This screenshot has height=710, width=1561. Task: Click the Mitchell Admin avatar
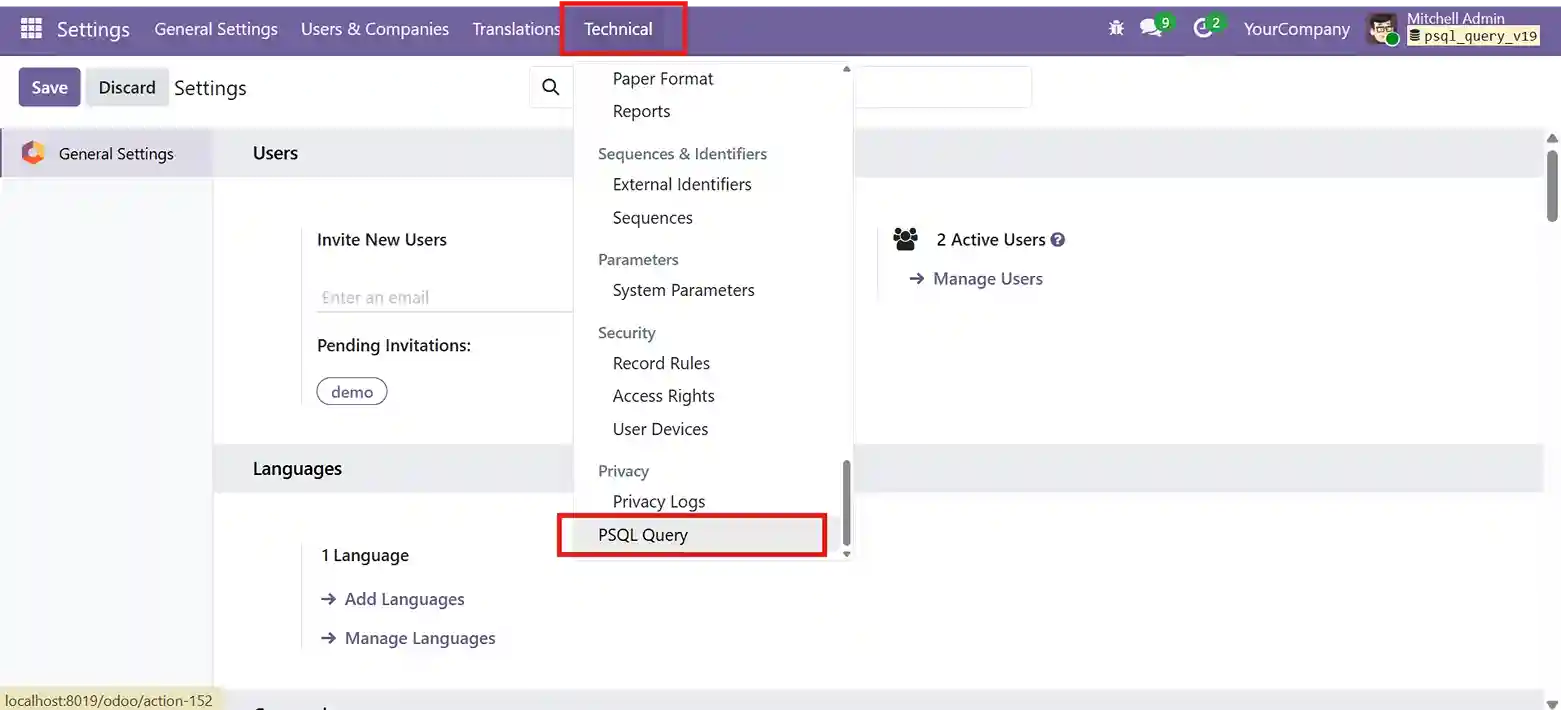[1383, 29]
